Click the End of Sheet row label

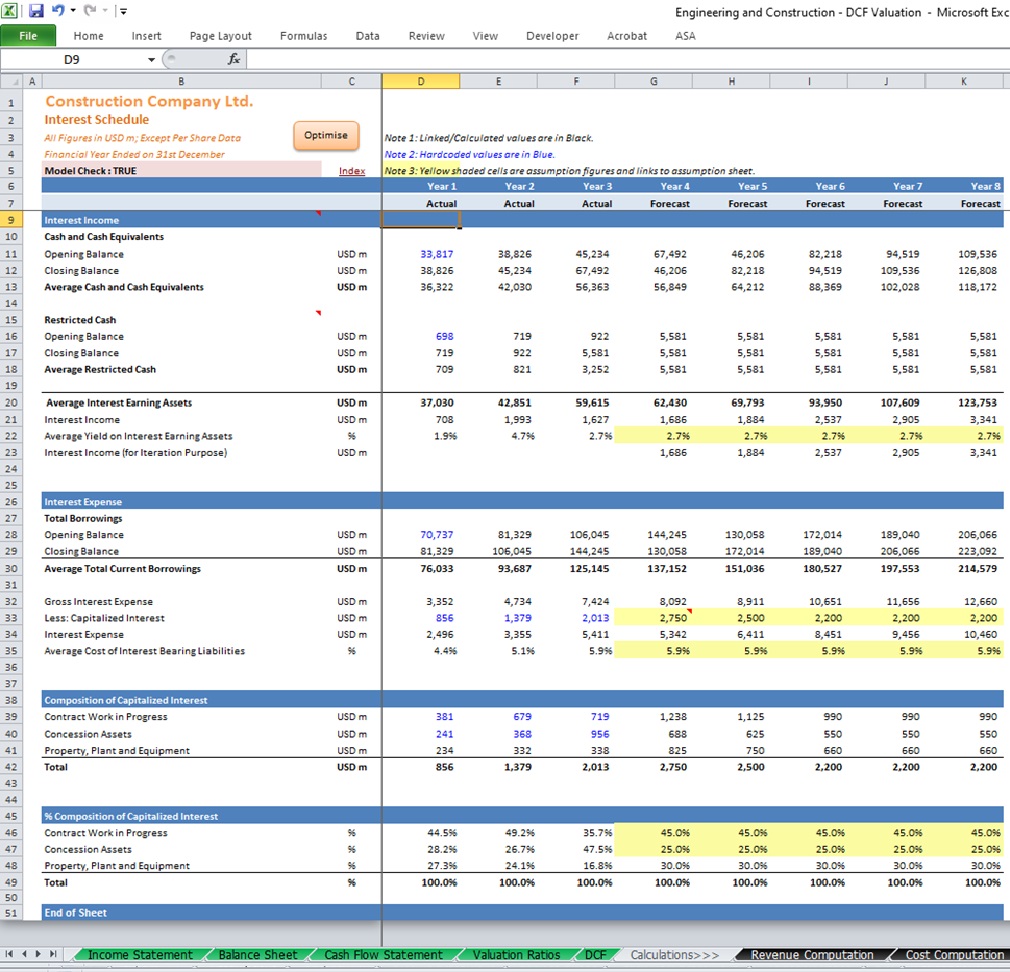[75, 913]
